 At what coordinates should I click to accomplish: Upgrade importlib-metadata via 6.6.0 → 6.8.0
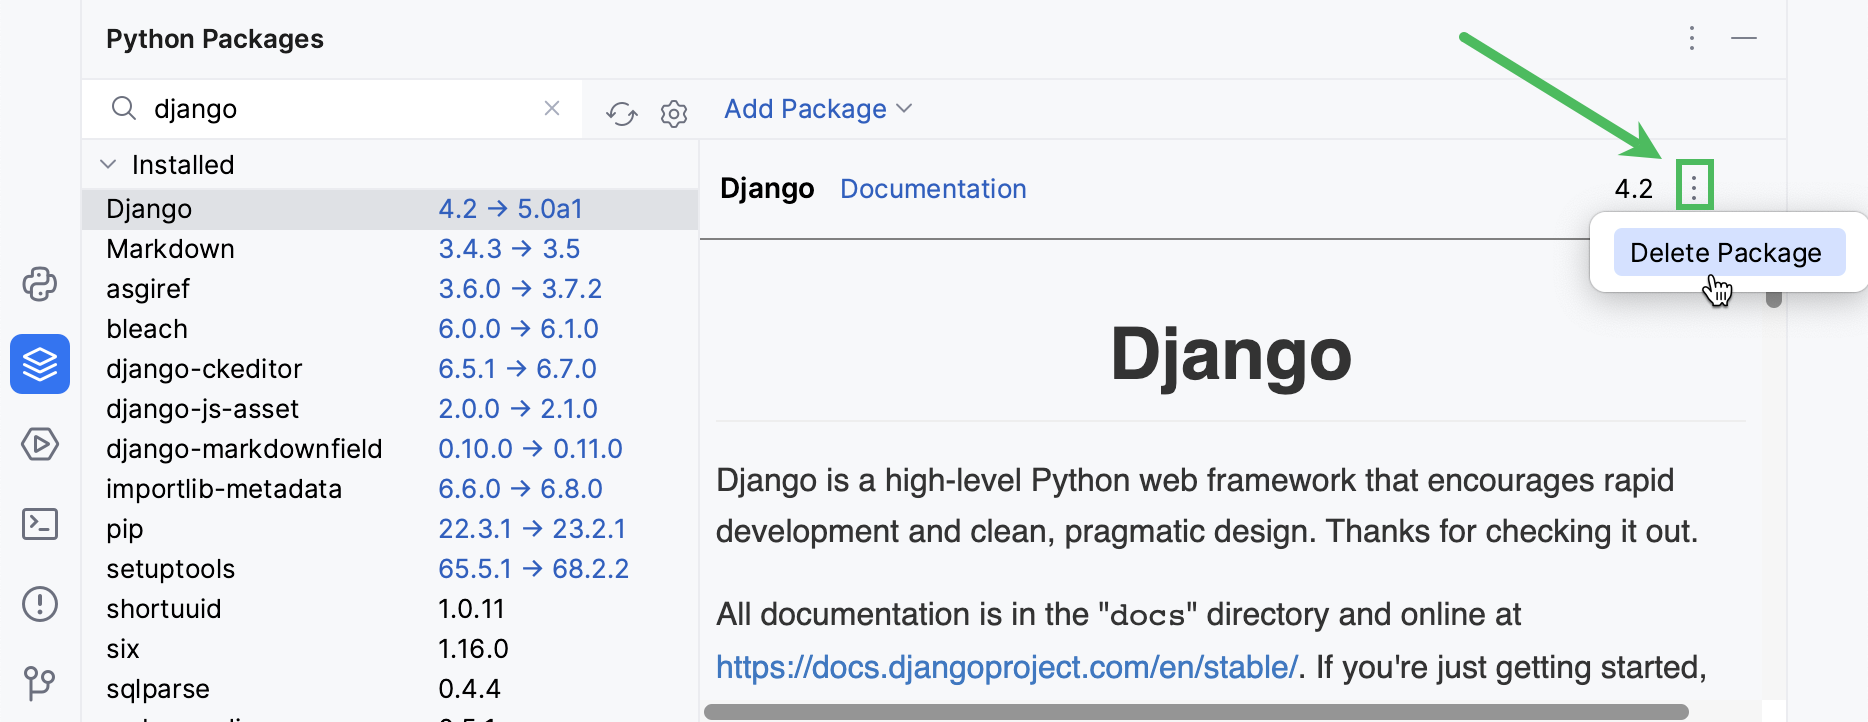point(520,489)
